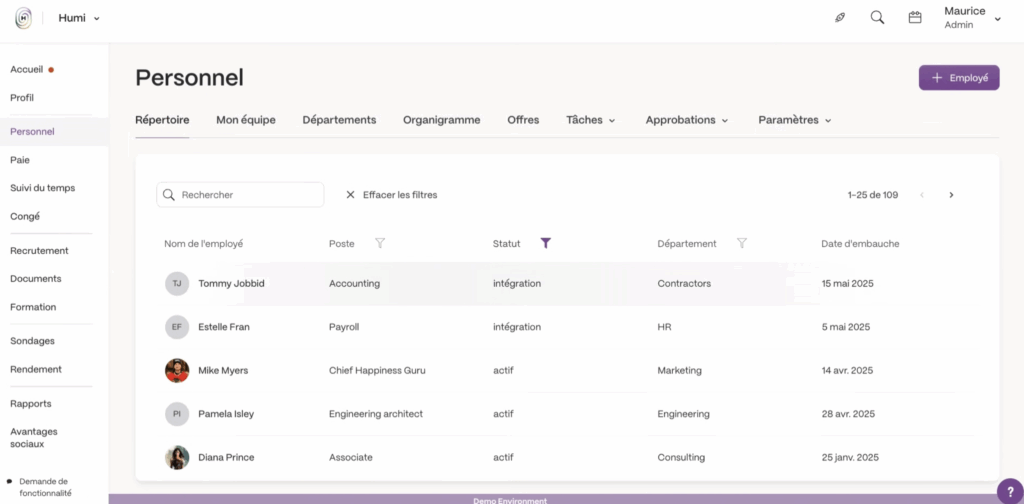
Task: Open the Maurice Admin user menu
Action: 970,18
